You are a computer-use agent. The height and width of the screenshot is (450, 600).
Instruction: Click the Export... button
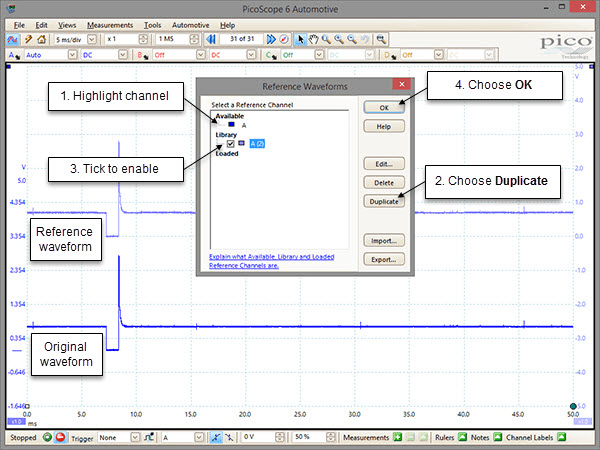[384, 259]
